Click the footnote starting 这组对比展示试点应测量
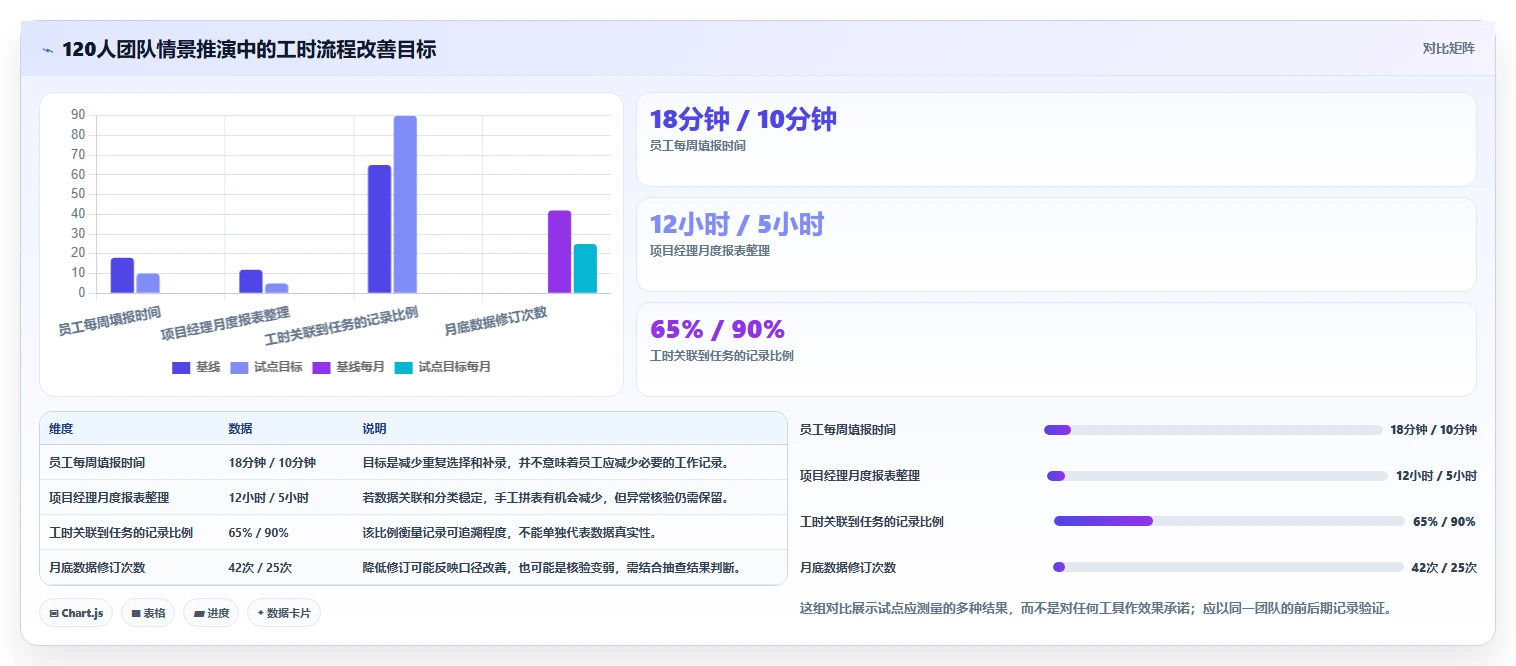 [1096, 608]
